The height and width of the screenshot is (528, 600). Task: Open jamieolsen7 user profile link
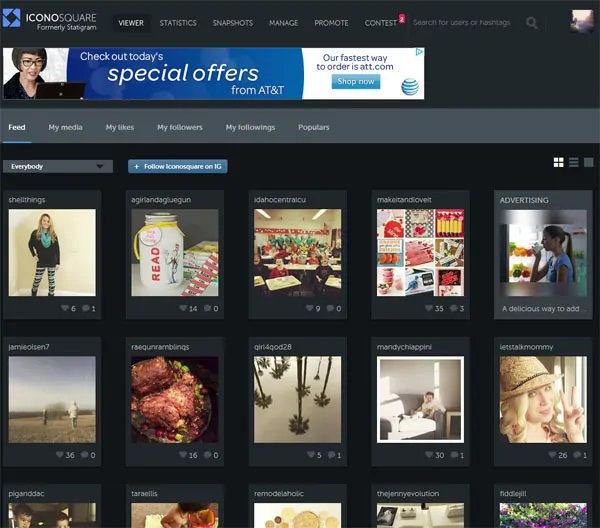tap(29, 347)
